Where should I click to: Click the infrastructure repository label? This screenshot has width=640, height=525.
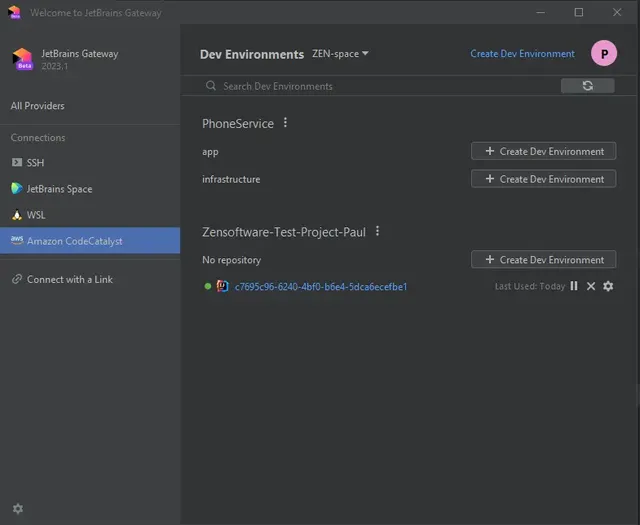click(231, 179)
